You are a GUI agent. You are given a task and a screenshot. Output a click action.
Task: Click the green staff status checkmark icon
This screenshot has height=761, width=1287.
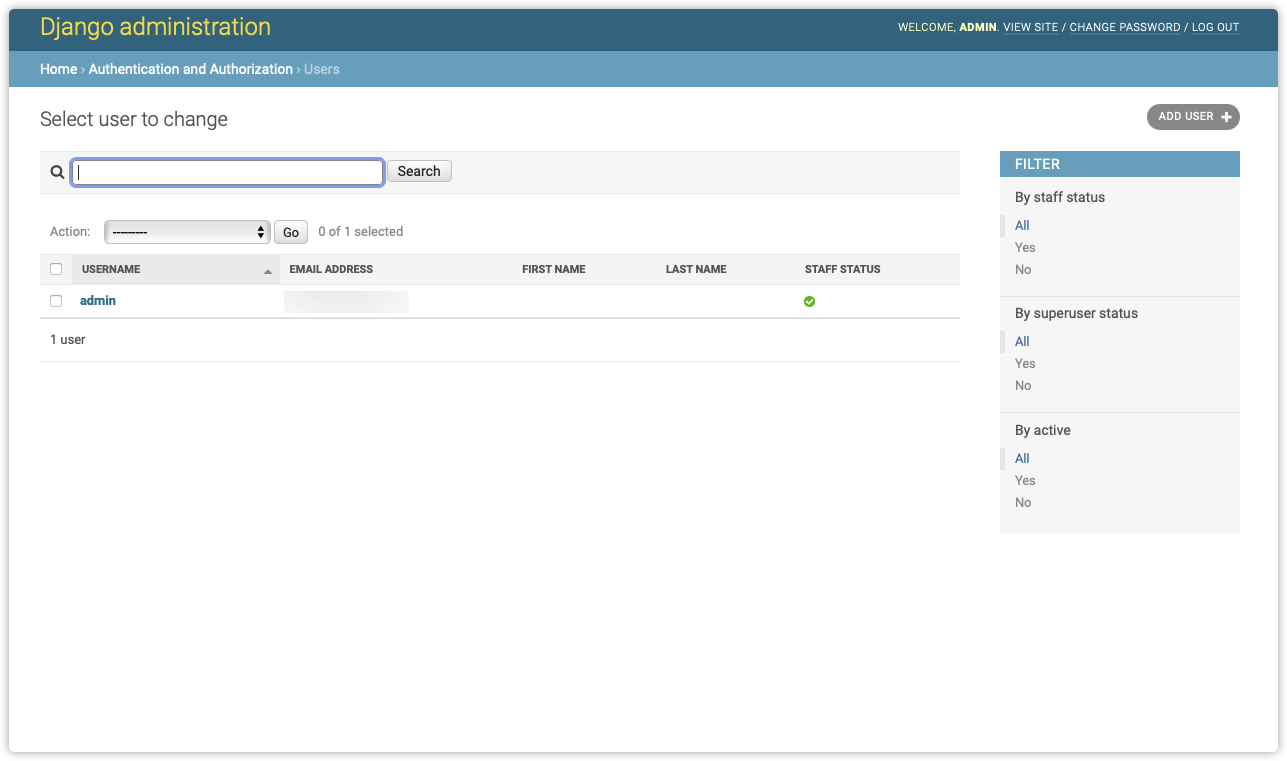tap(809, 301)
